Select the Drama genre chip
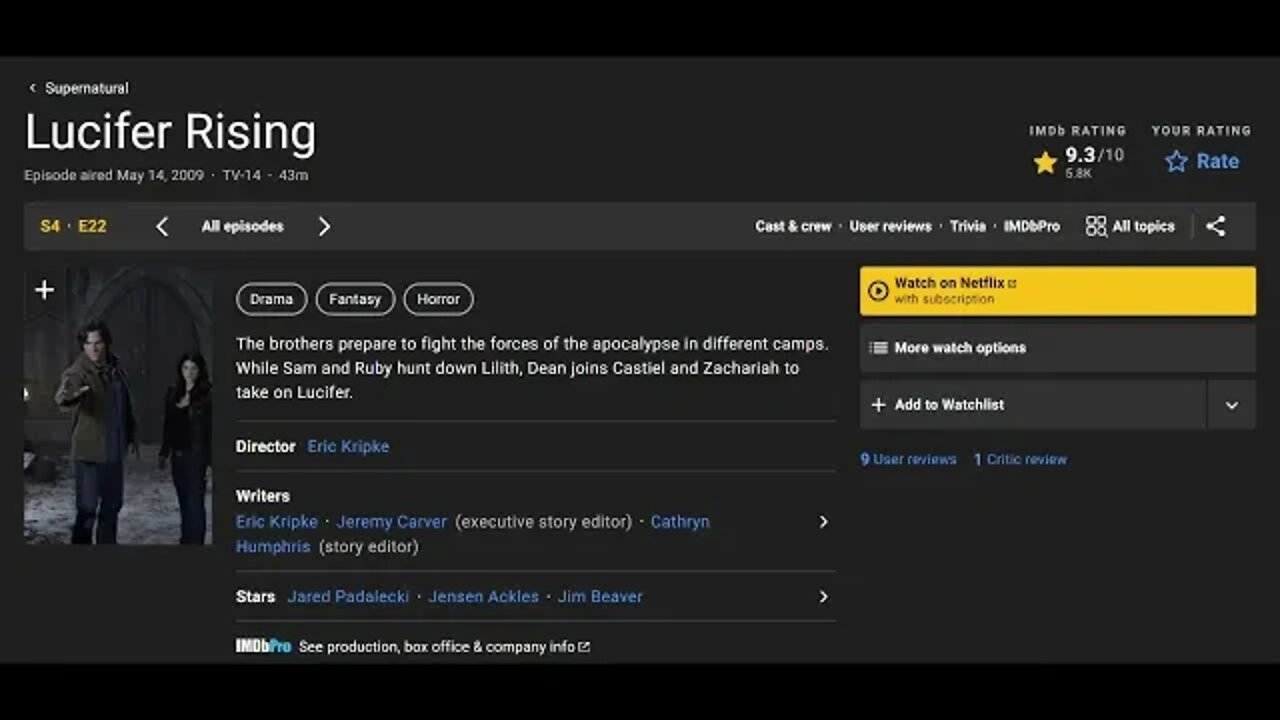The width and height of the screenshot is (1280, 720). 271,299
